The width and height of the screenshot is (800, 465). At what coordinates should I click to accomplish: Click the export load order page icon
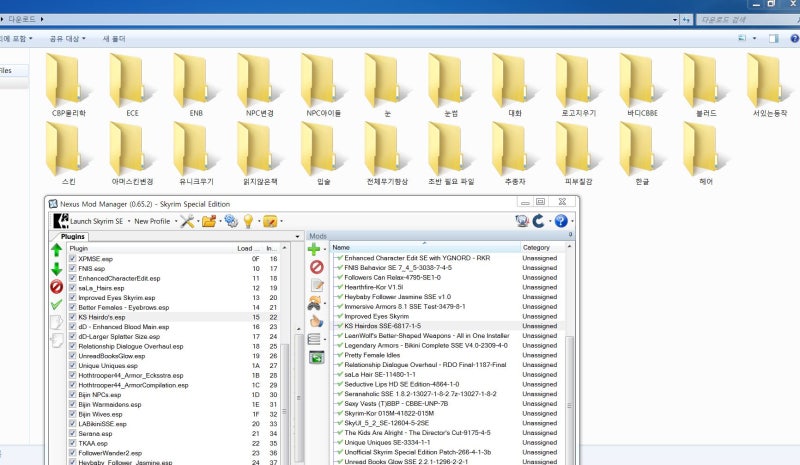pyautogui.click(x=57, y=322)
